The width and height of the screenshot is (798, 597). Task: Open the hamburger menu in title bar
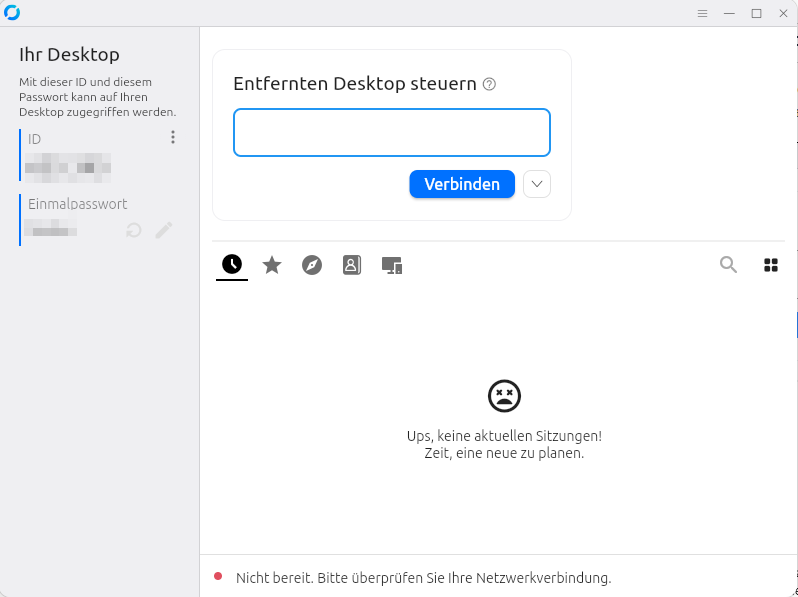coord(703,13)
